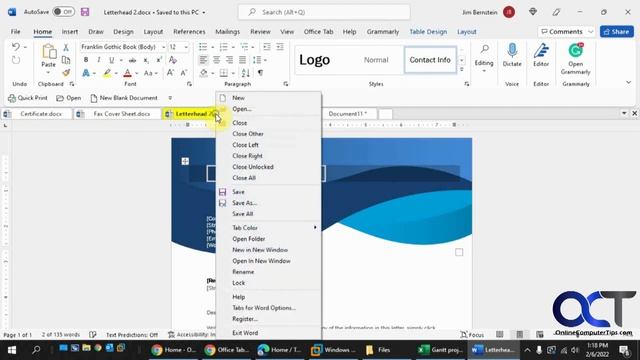
Task: Open Excel Gantt project in taskbar
Action: tap(440, 350)
